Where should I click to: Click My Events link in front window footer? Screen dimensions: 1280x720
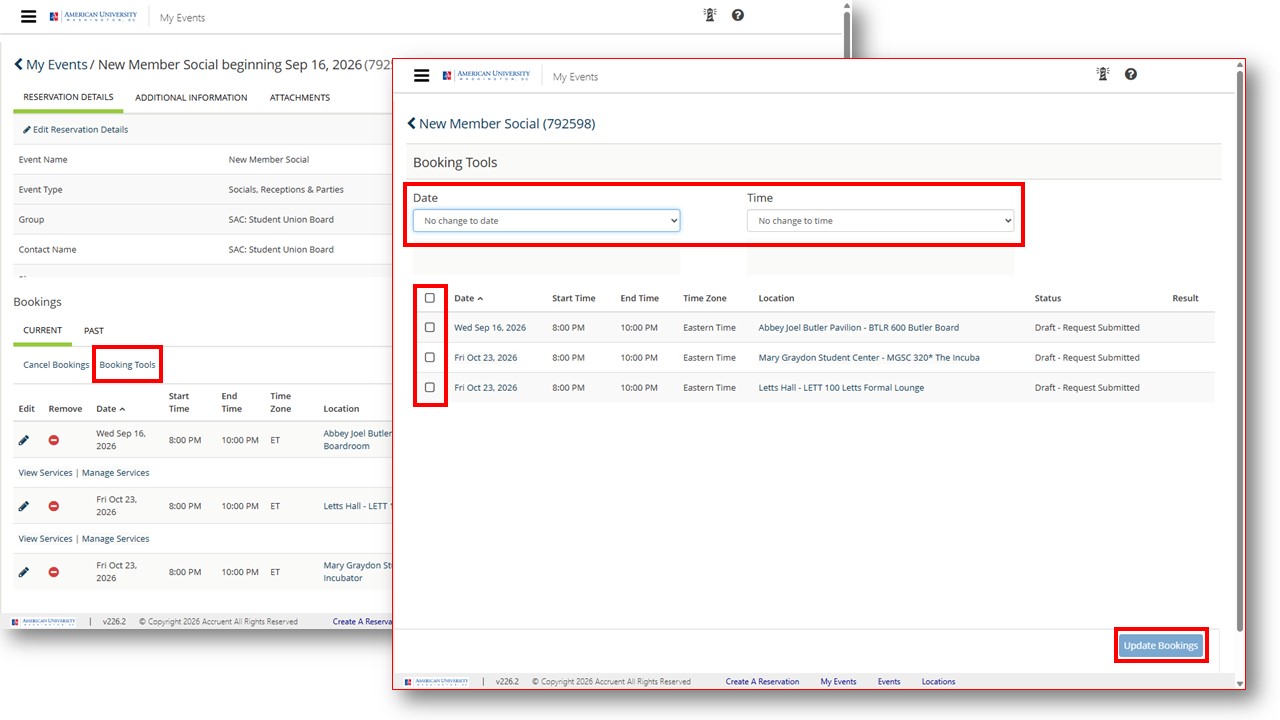point(838,682)
